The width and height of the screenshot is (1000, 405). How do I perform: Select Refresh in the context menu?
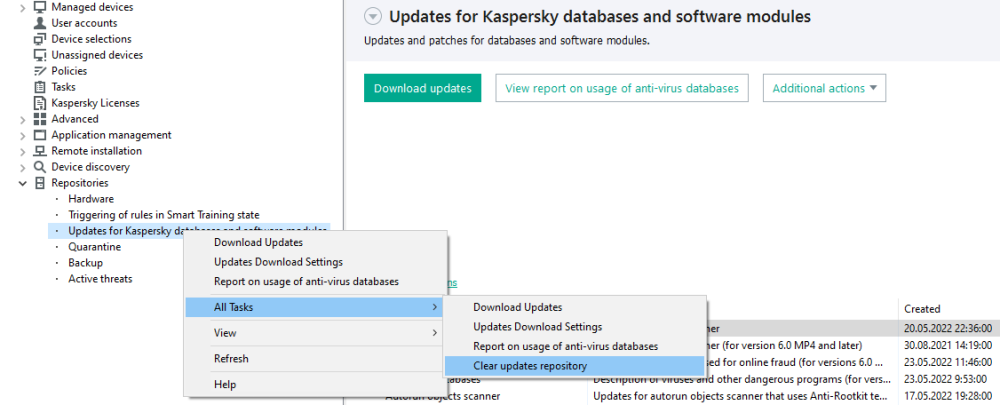(x=231, y=359)
